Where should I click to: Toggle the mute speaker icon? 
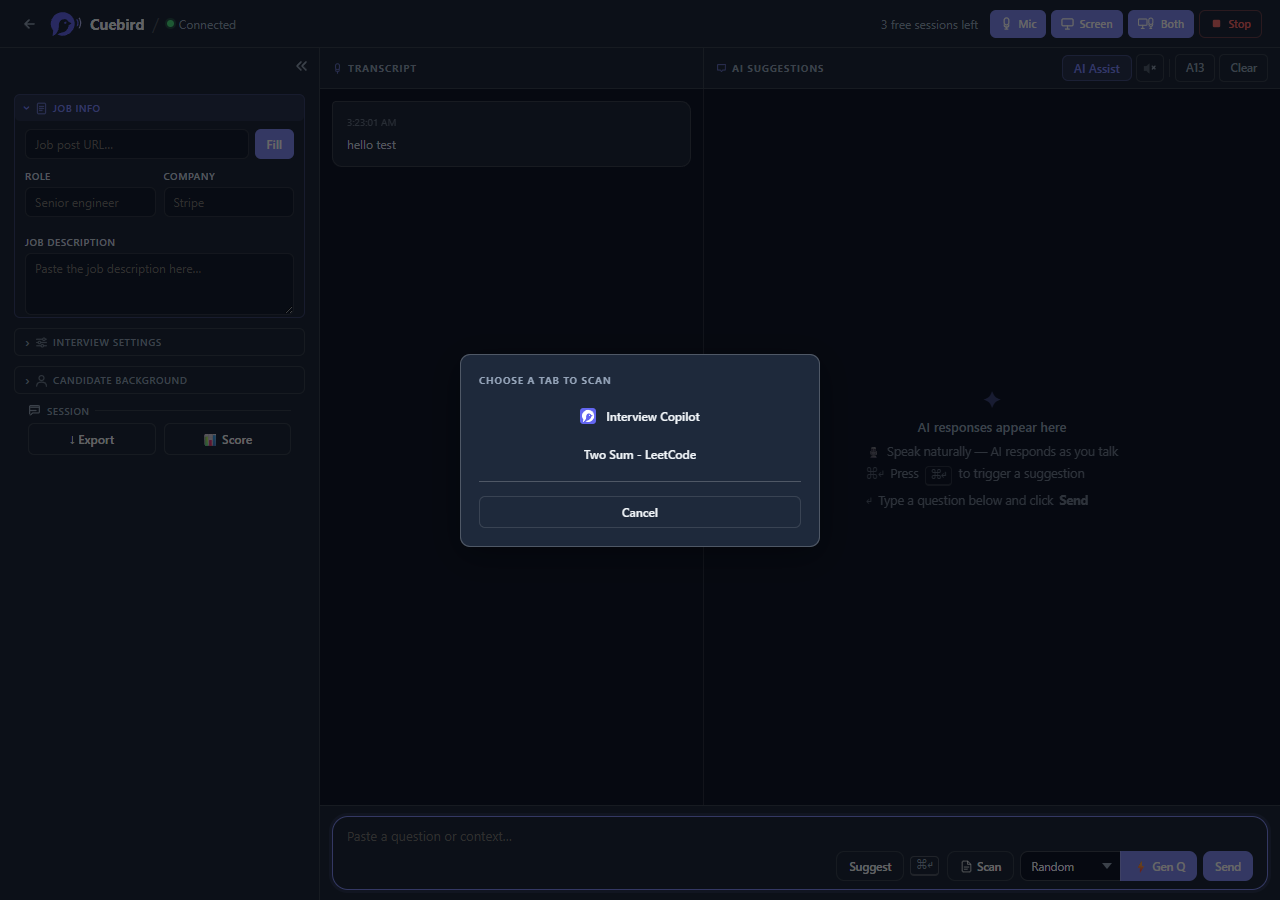click(x=1150, y=68)
